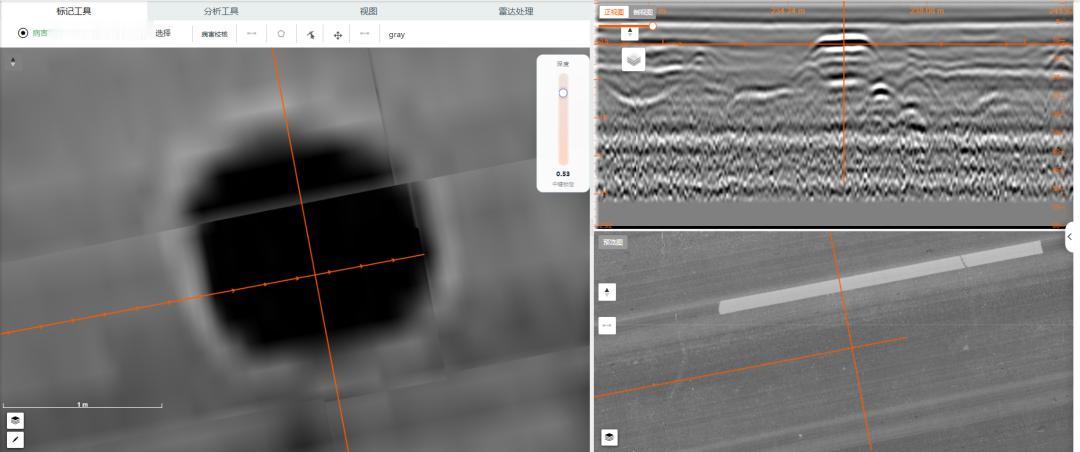Click the 1 m scale bar label
Screen dimensions: 1080x452
pos(83,404)
